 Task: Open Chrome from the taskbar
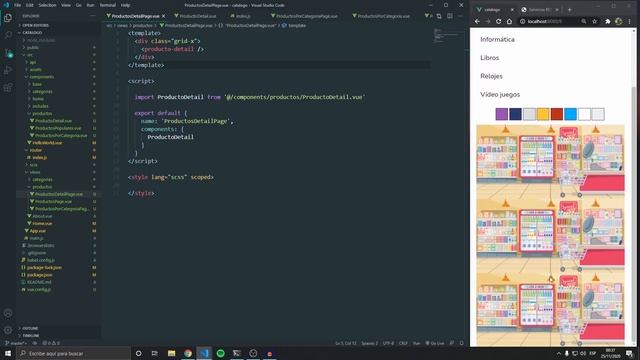pyautogui.click(x=188, y=353)
